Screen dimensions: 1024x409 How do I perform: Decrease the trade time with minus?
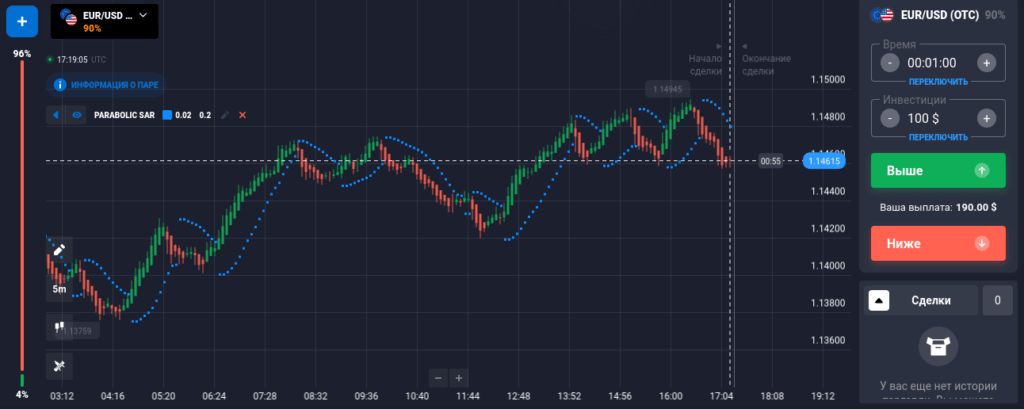click(x=890, y=63)
